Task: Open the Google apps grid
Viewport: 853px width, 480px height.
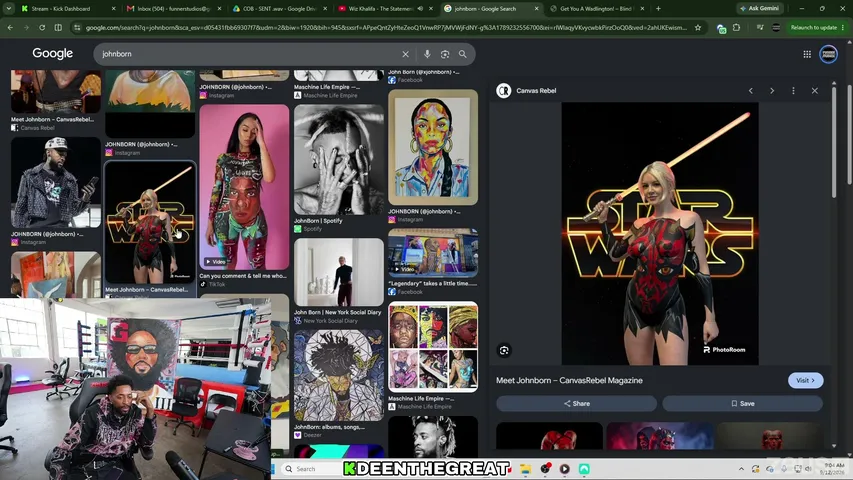Action: pos(807,54)
